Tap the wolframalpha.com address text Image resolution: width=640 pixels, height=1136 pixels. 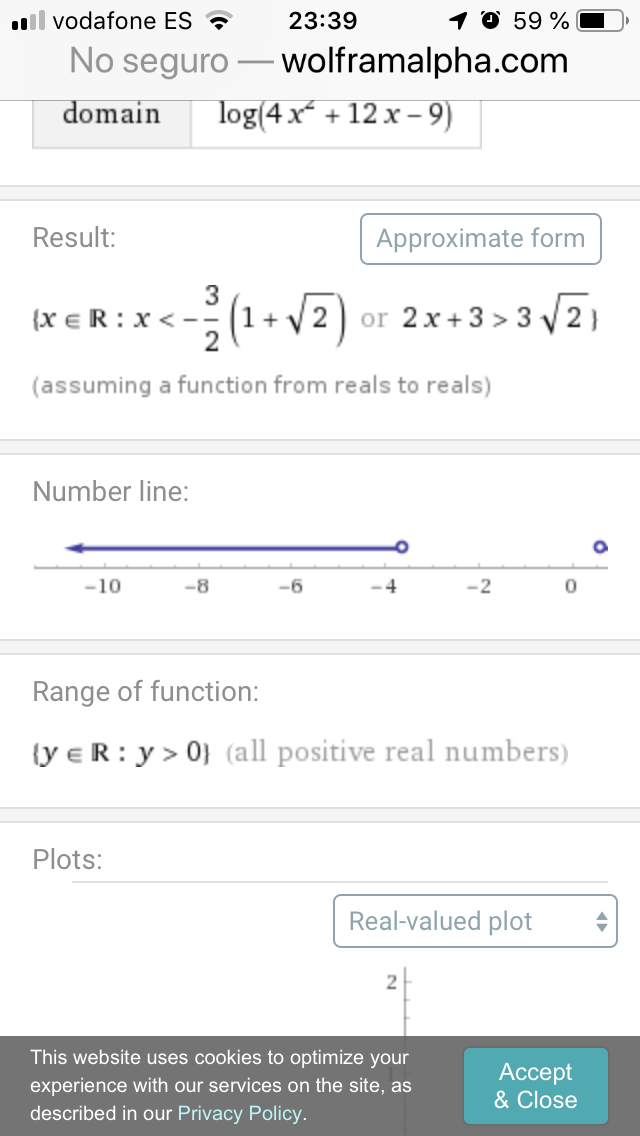[425, 62]
